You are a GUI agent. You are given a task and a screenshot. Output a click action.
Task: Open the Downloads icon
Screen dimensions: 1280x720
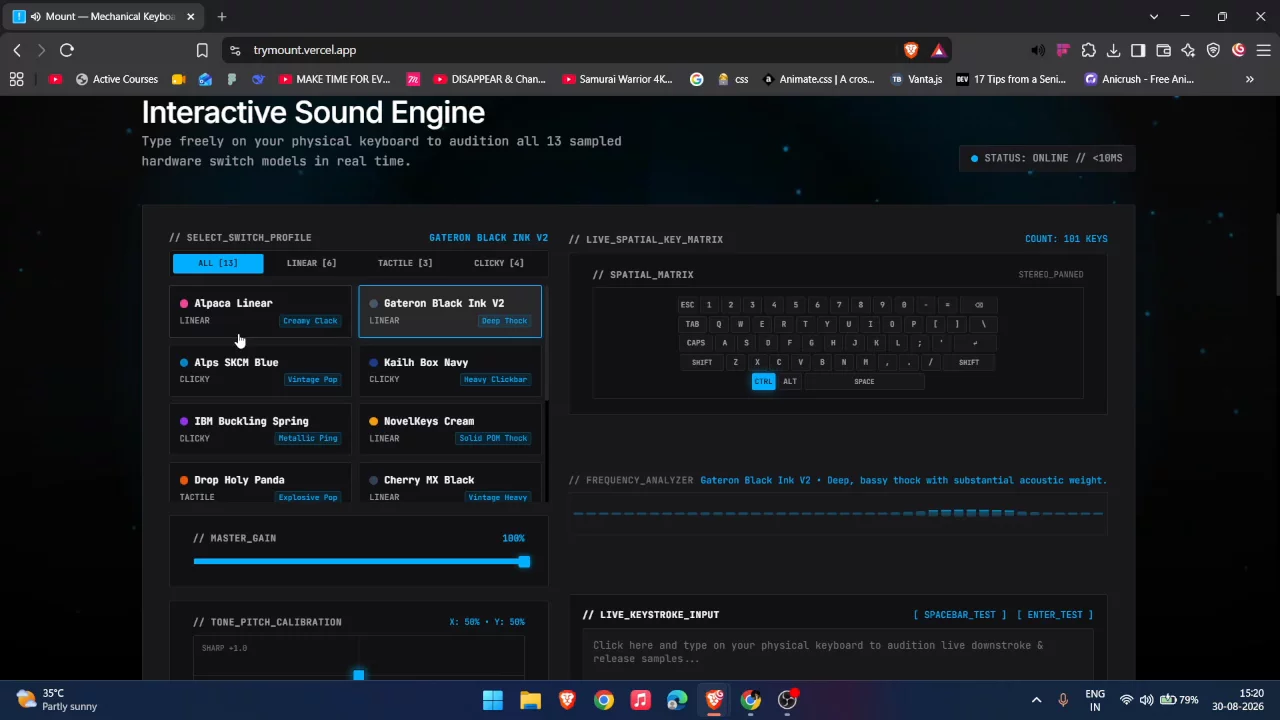(1113, 50)
